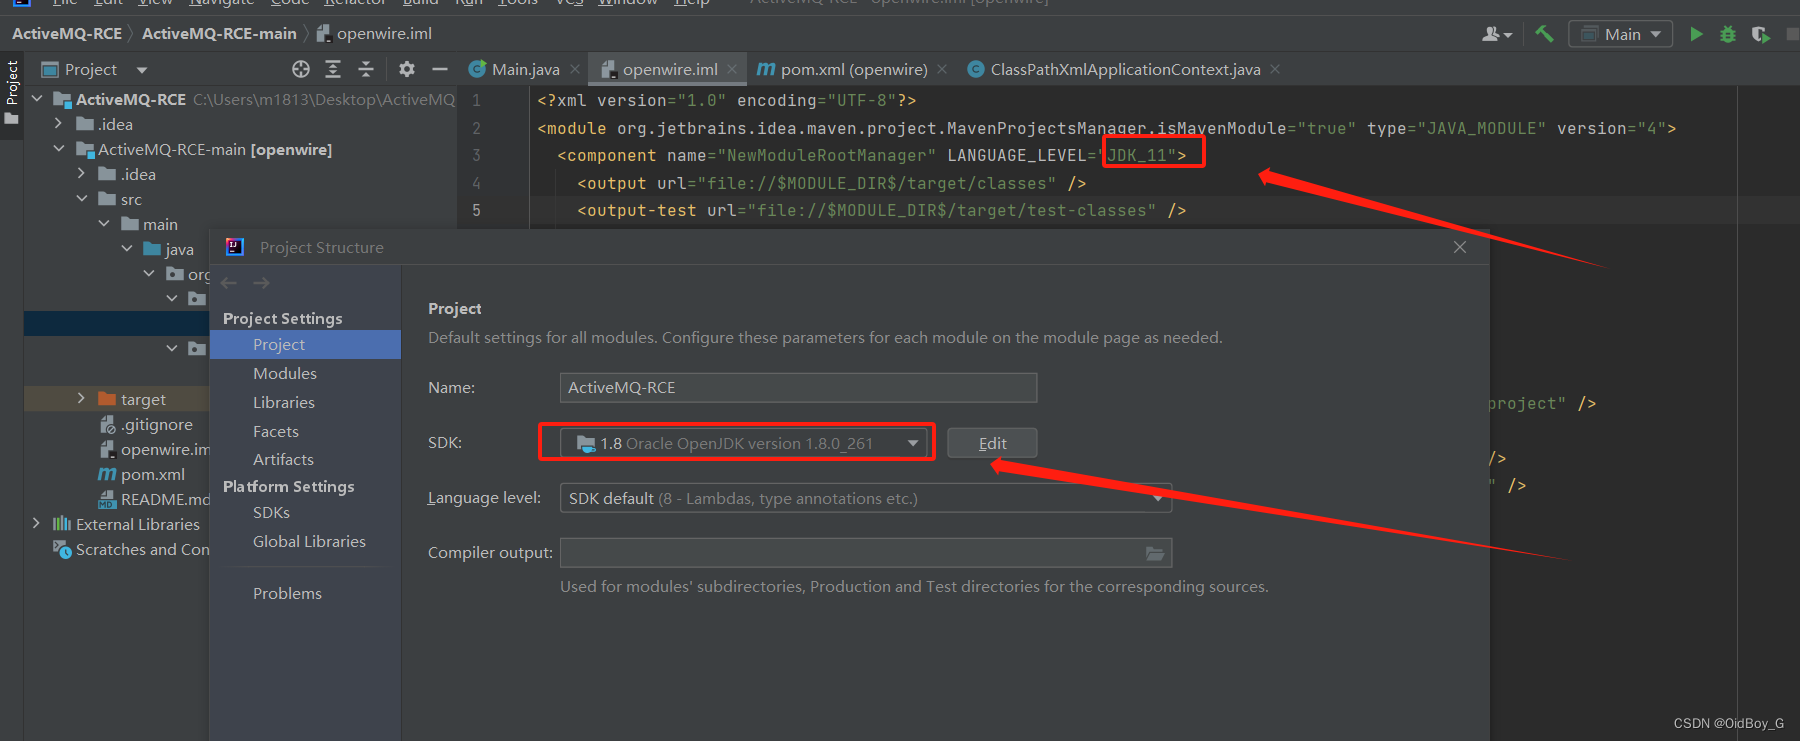Select openwire.iml file in project tree
The height and width of the screenshot is (741, 1800).
(x=153, y=449)
